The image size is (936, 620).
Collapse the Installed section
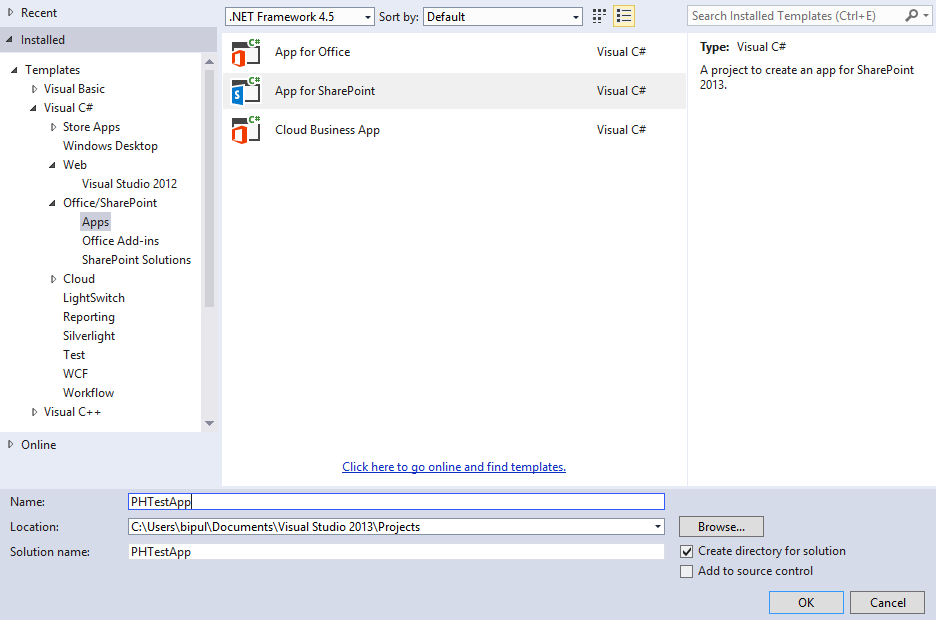pos(10,39)
